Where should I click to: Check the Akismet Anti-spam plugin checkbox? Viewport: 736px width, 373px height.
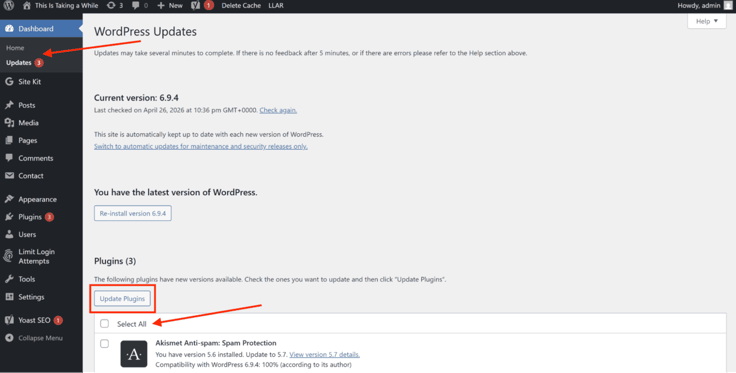[x=105, y=344]
